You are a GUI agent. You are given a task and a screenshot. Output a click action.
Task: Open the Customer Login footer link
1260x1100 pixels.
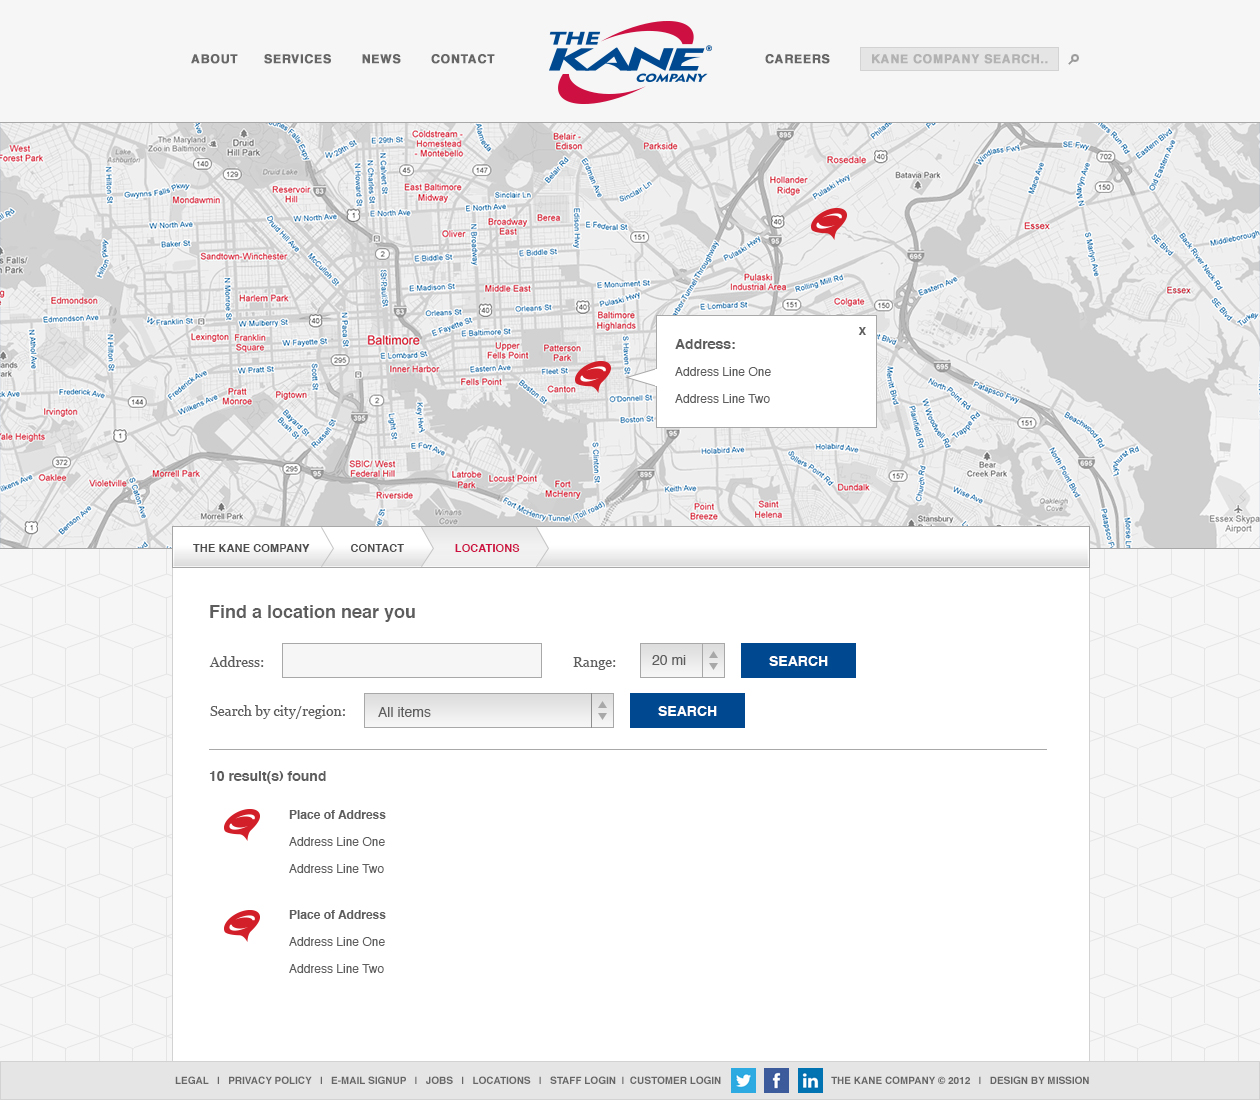coord(675,1081)
